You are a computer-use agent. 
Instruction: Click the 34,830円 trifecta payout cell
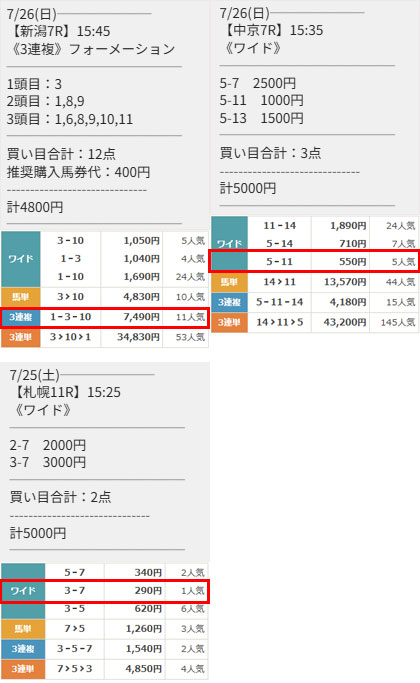coord(132,337)
